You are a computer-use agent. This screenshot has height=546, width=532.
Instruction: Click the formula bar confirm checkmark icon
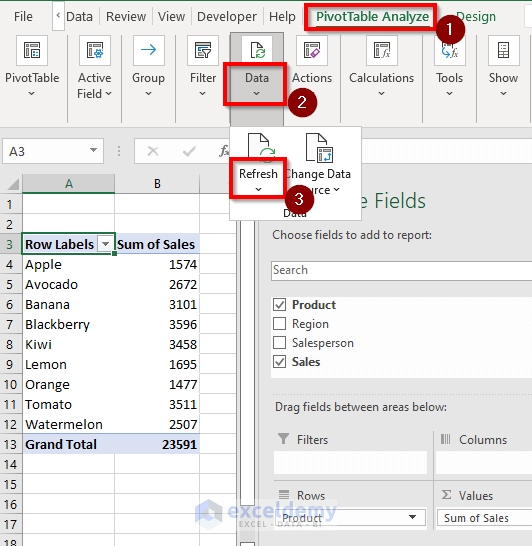189,151
